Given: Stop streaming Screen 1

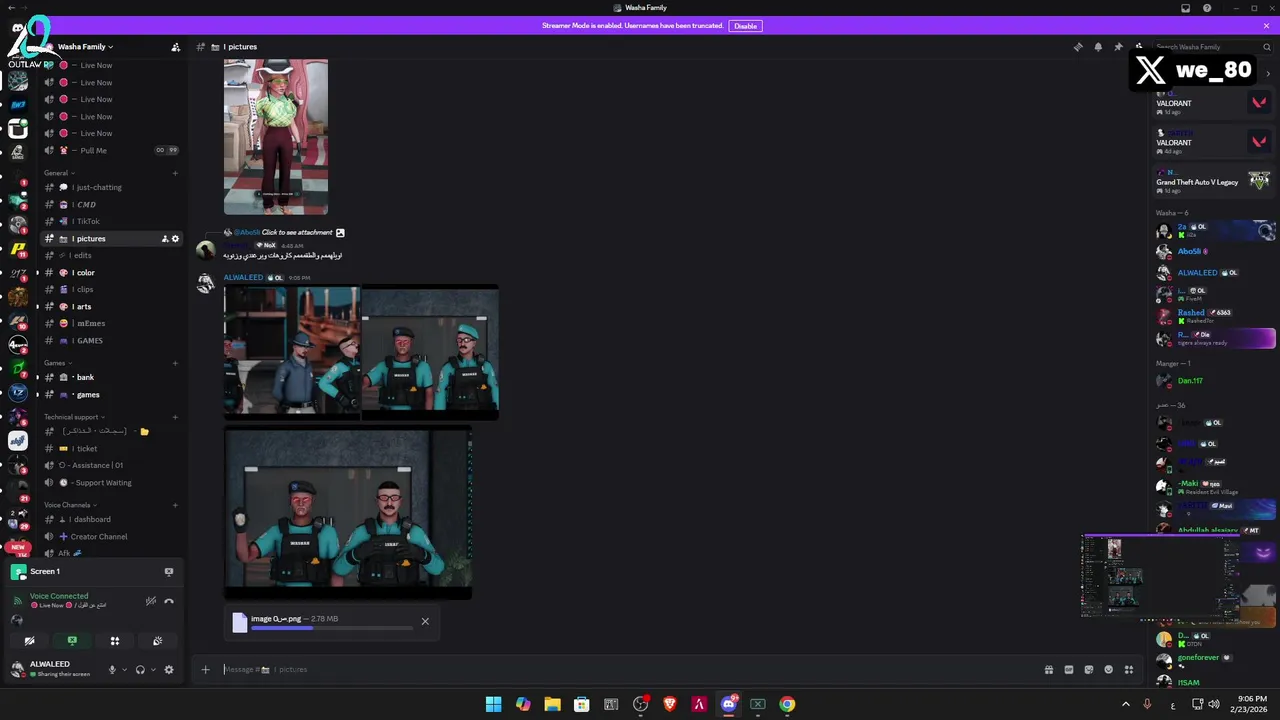Looking at the screenshot, I should pyautogui.click(x=168, y=572).
